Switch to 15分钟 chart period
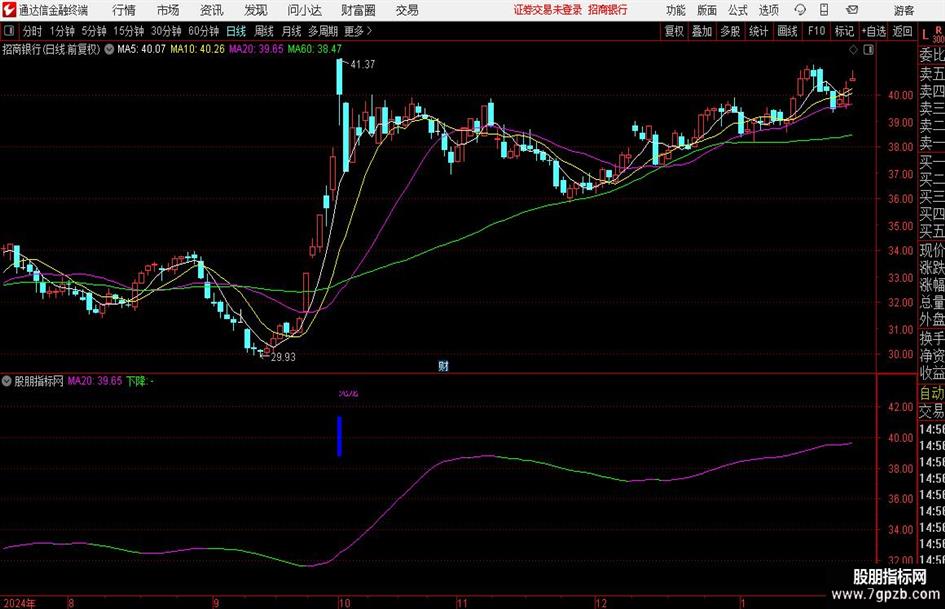The image size is (945, 609). (129, 31)
